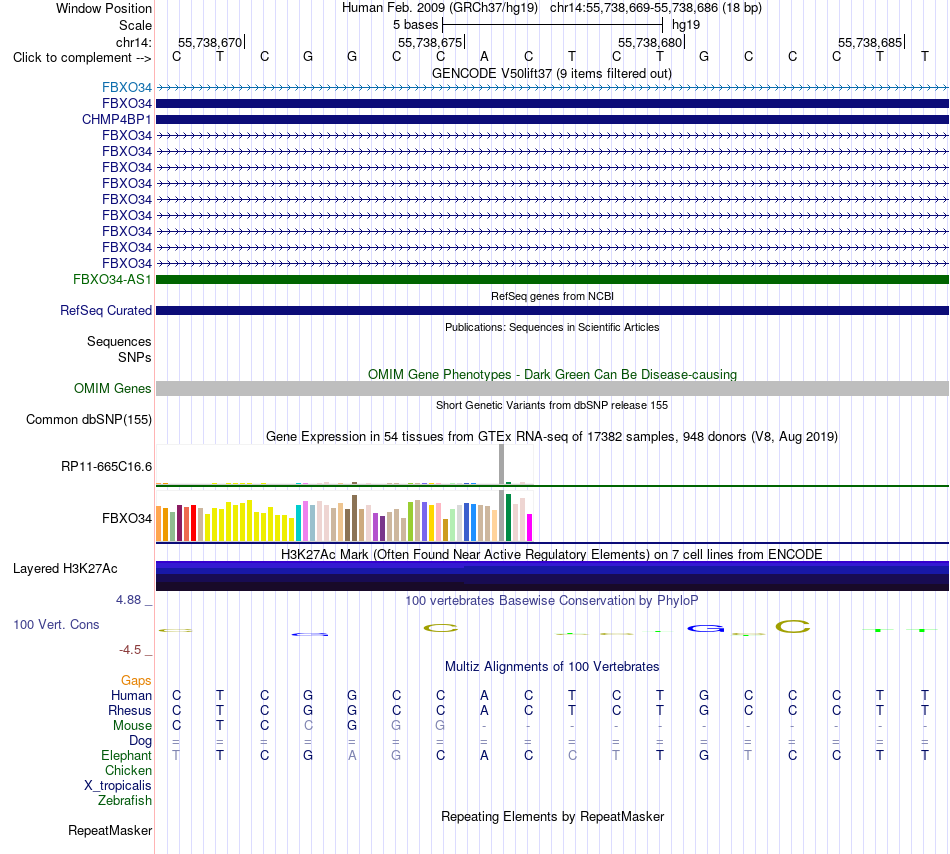The width and height of the screenshot is (950, 854).
Task: Open the GENCODE V50lift37 track title
Action: [552, 74]
